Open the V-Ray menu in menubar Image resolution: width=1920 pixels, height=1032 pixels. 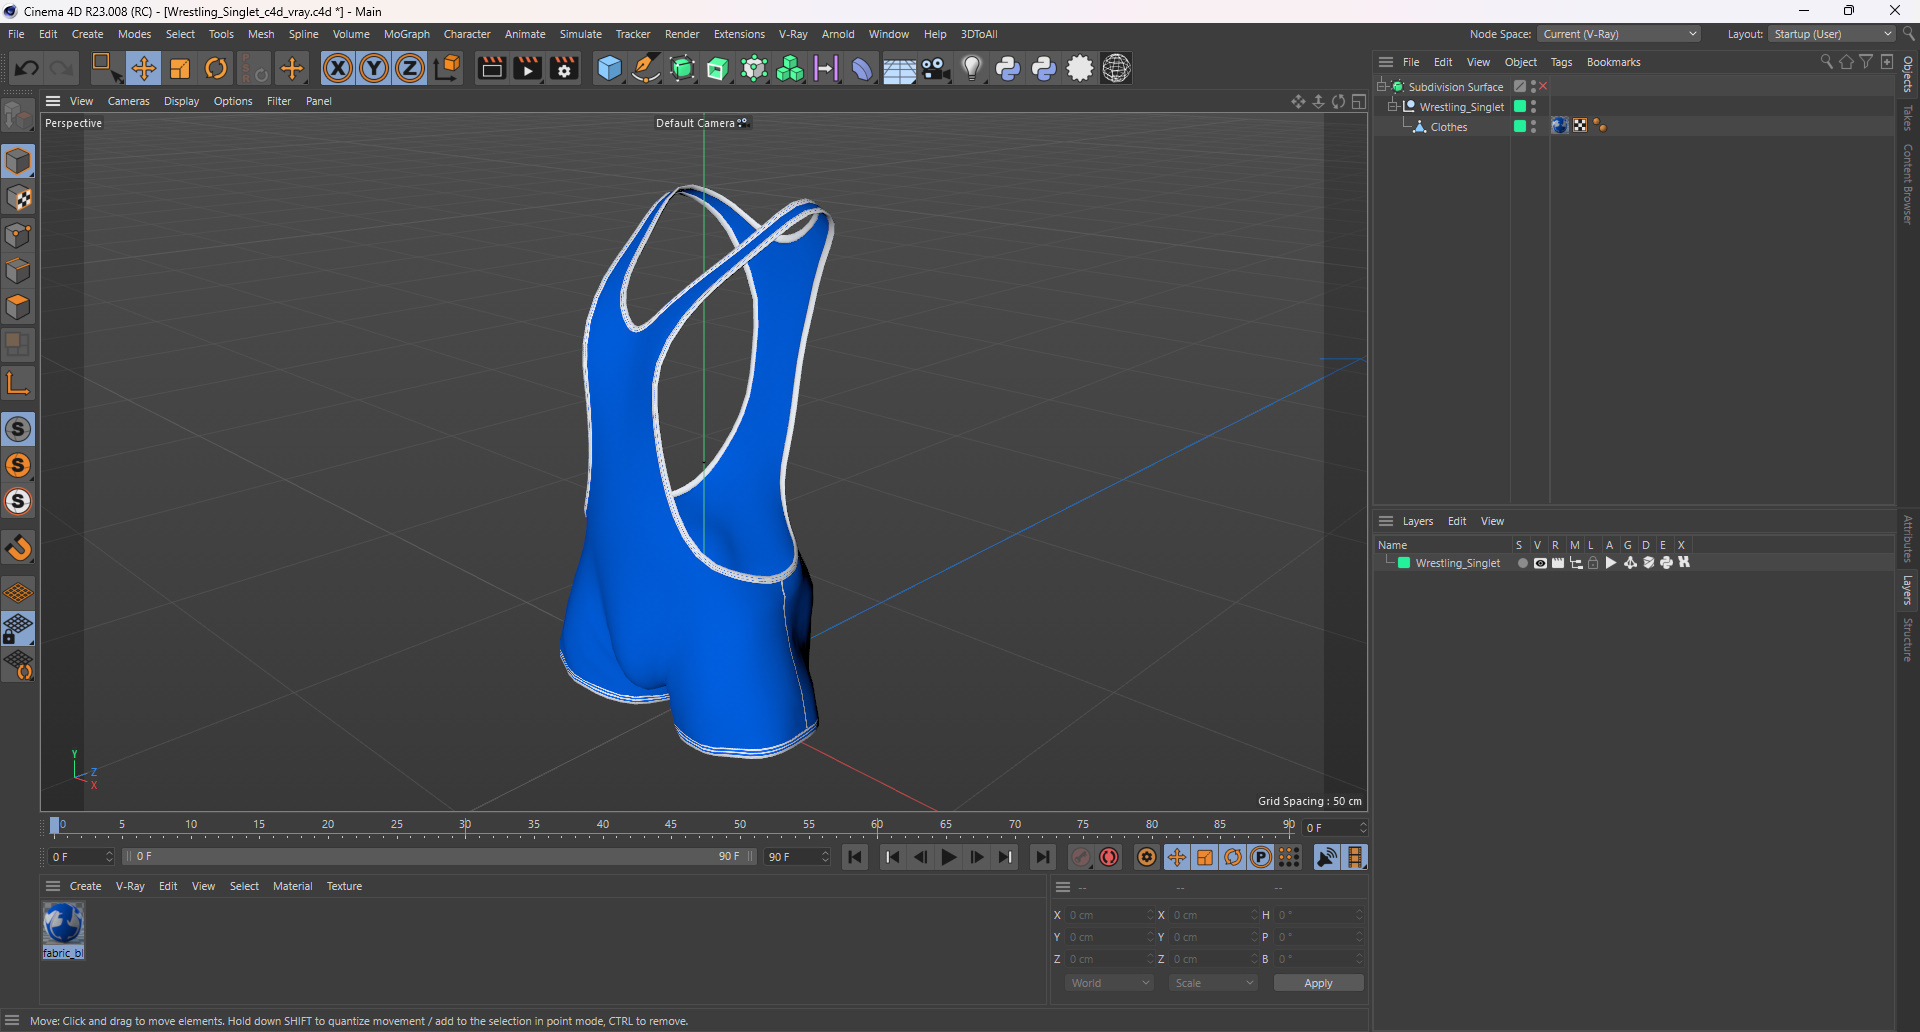[x=793, y=34]
